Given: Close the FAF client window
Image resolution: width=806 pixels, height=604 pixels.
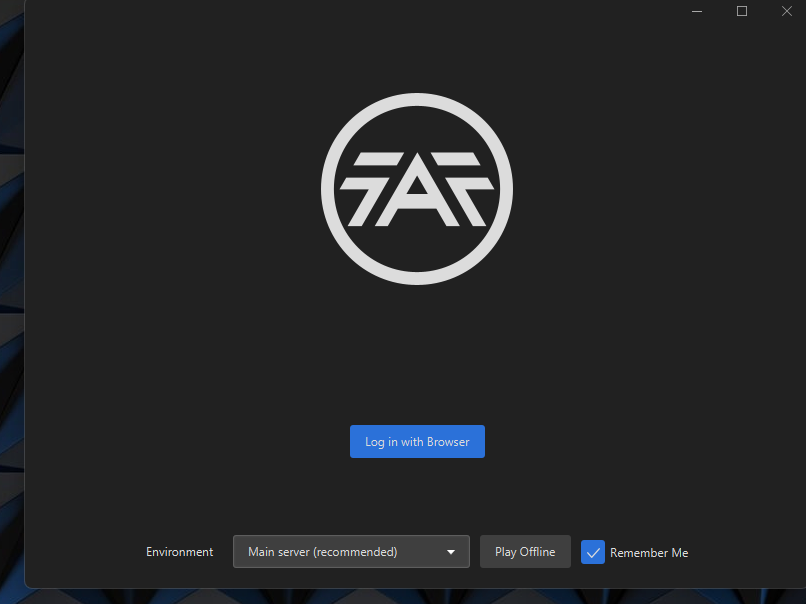Looking at the screenshot, I should [786, 11].
